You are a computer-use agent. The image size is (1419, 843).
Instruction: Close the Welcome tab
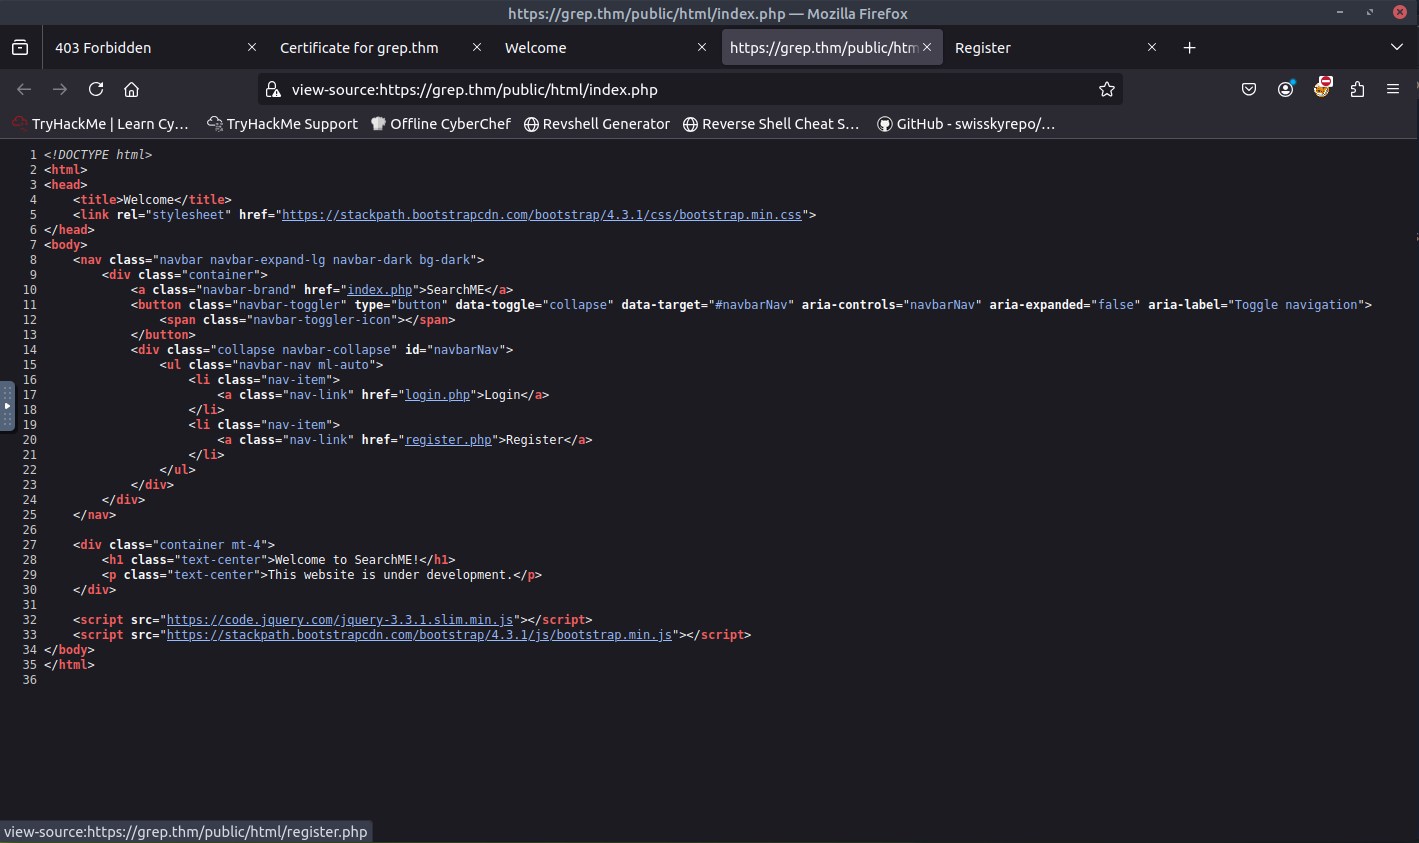pyautogui.click(x=702, y=47)
